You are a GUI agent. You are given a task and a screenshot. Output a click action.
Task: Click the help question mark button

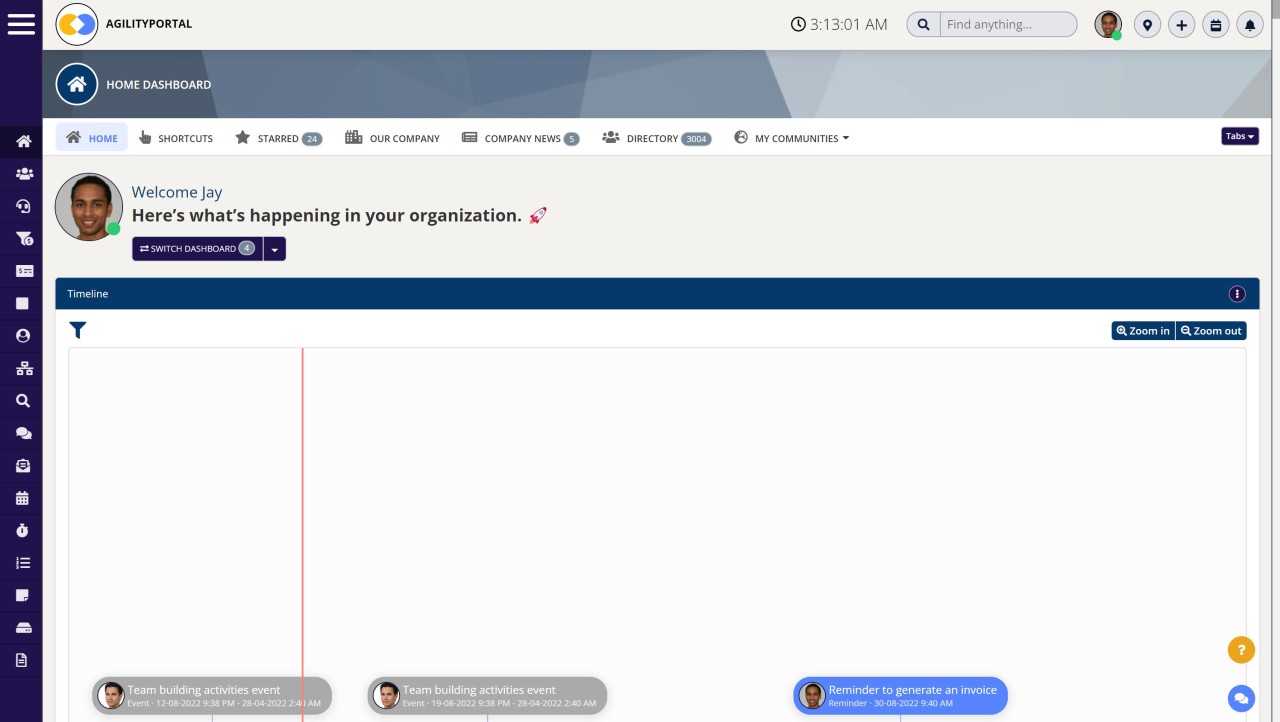tap(1241, 649)
